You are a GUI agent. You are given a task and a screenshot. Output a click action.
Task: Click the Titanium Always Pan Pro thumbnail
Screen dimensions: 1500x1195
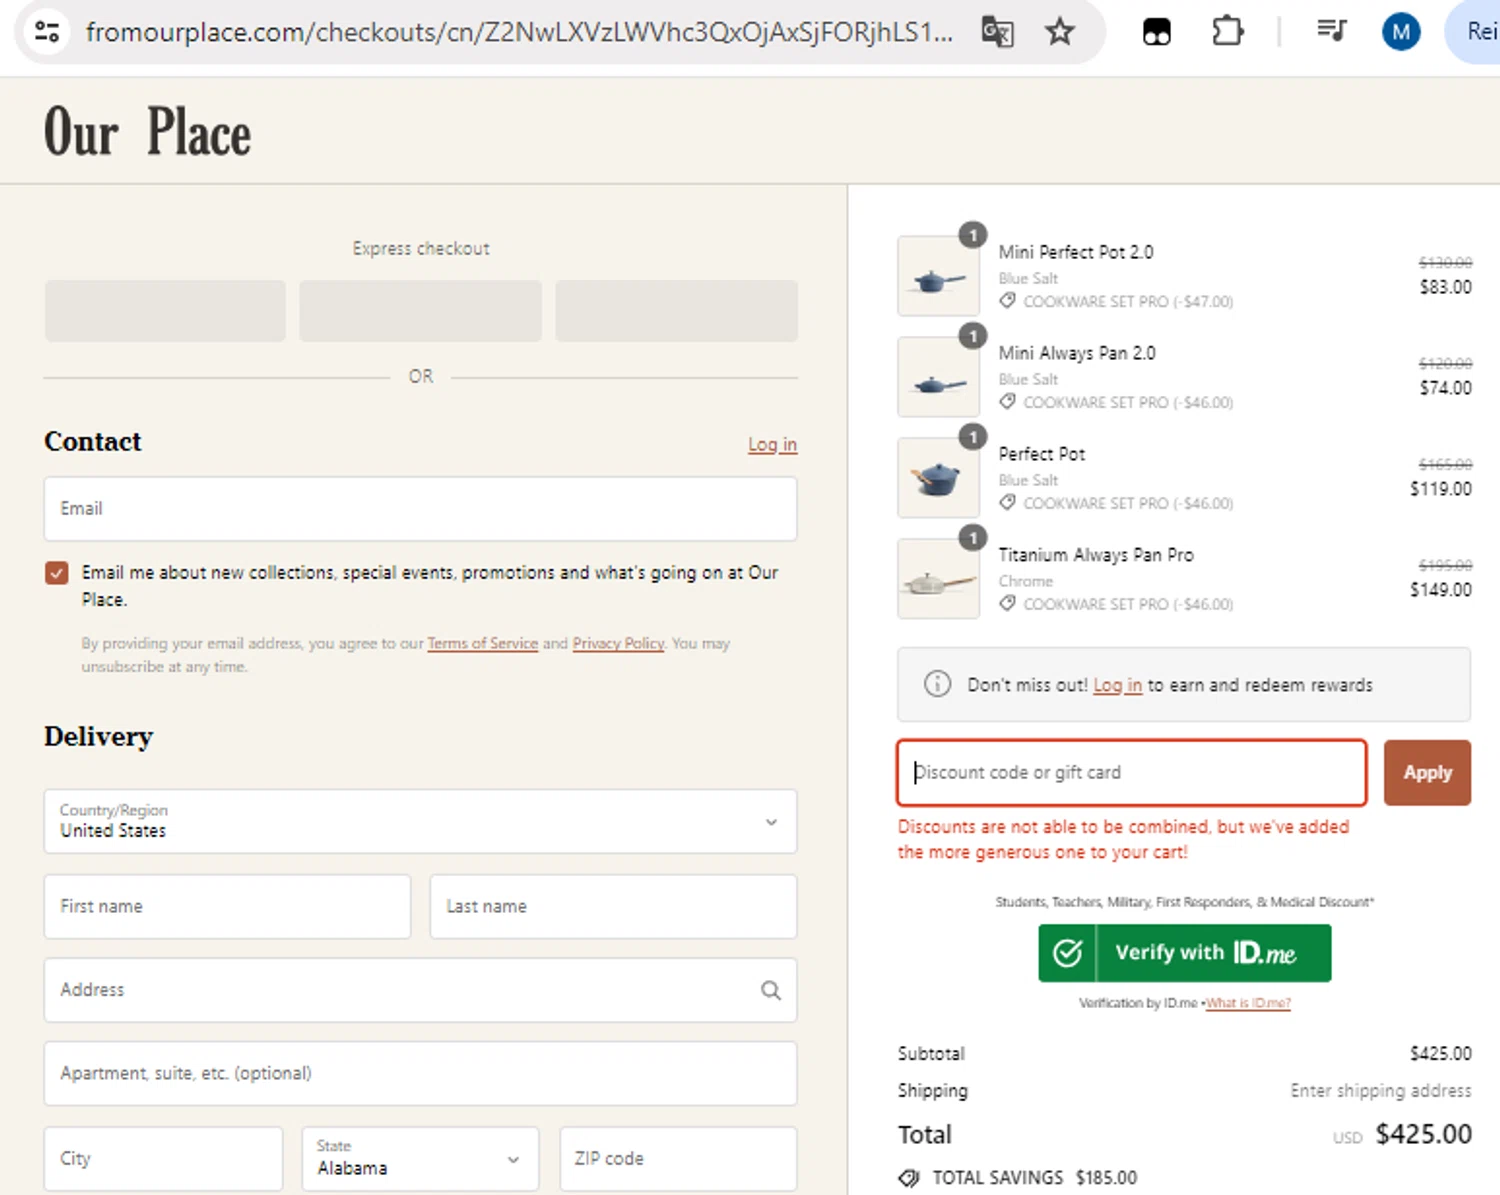pyautogui.click(x=938, y=579)
